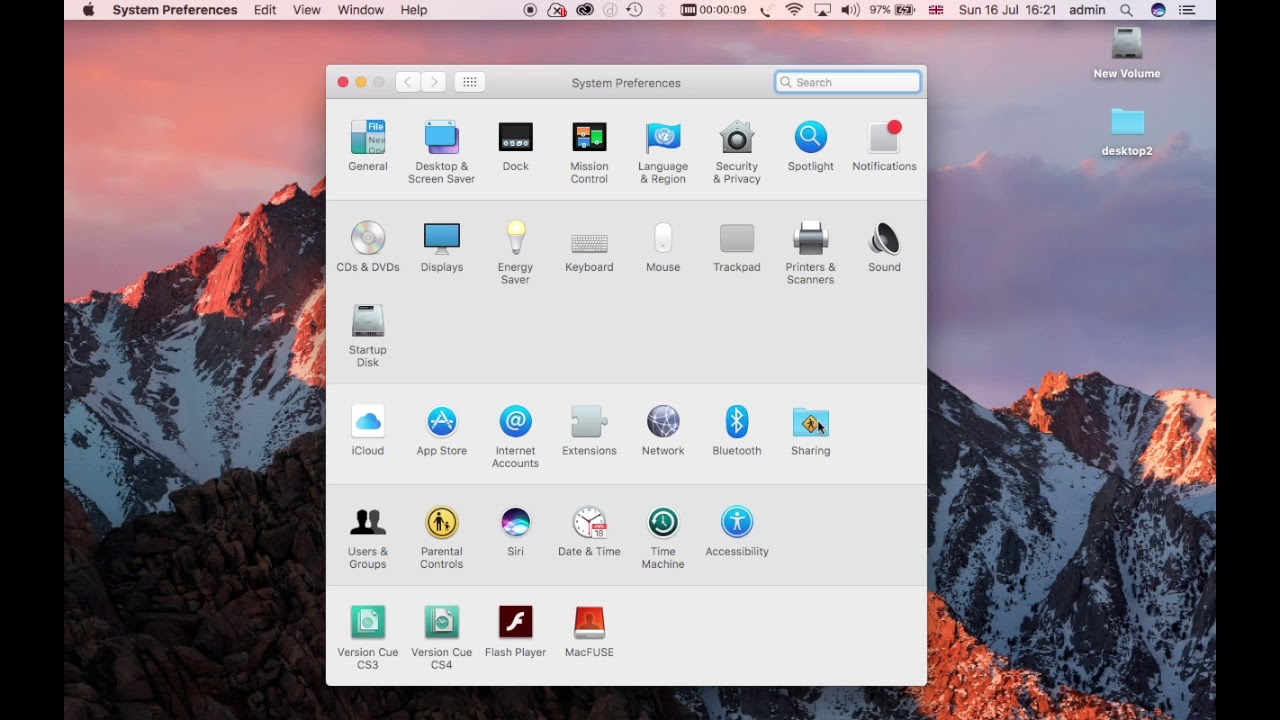Click the back navigation arrow
The width and height of the screenshot is (1280, 720).
click(x=407, y=82)
